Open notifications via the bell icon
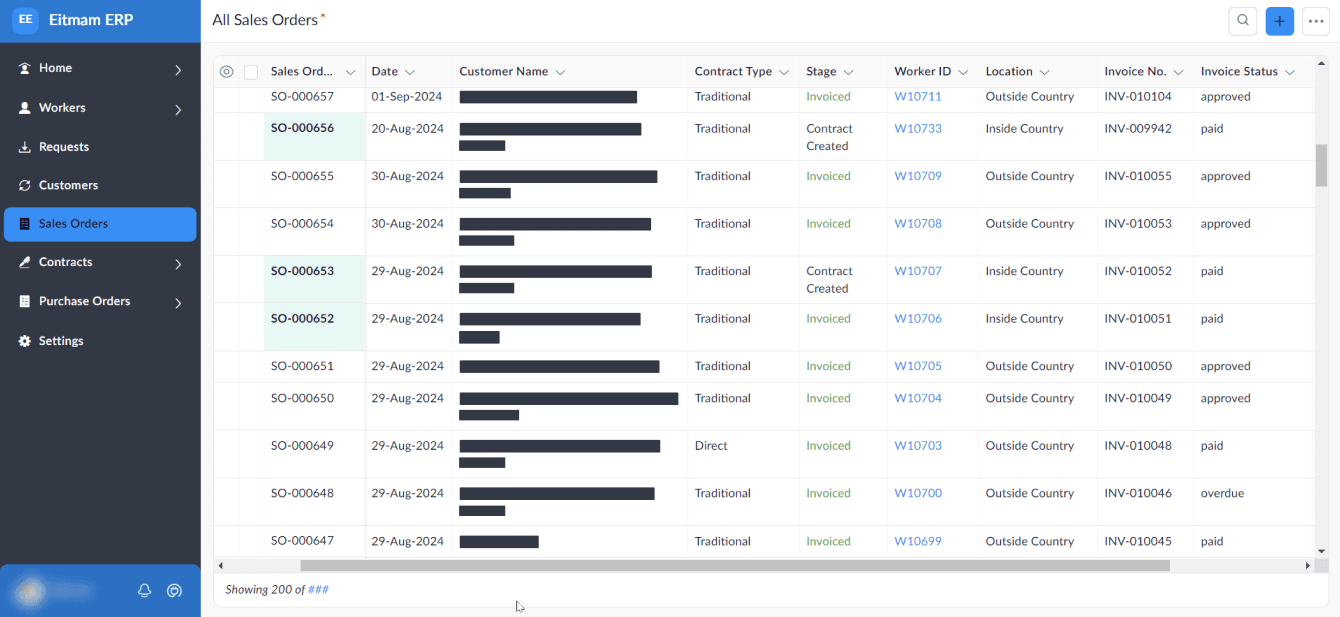The image size is (1340, 617). (144, 590)
